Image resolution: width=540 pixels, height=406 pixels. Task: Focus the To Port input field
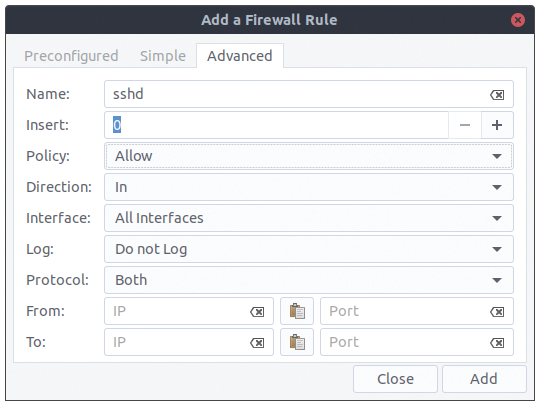406,342
